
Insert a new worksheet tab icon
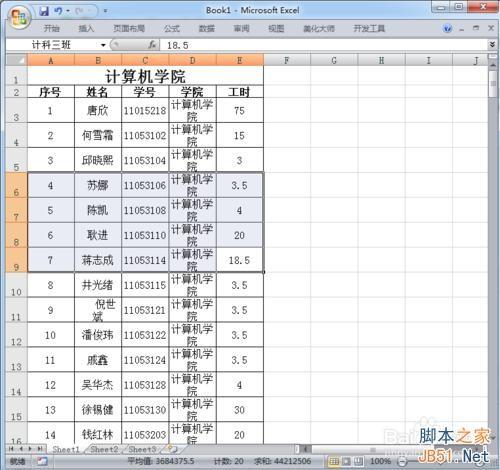click(172, 449)
